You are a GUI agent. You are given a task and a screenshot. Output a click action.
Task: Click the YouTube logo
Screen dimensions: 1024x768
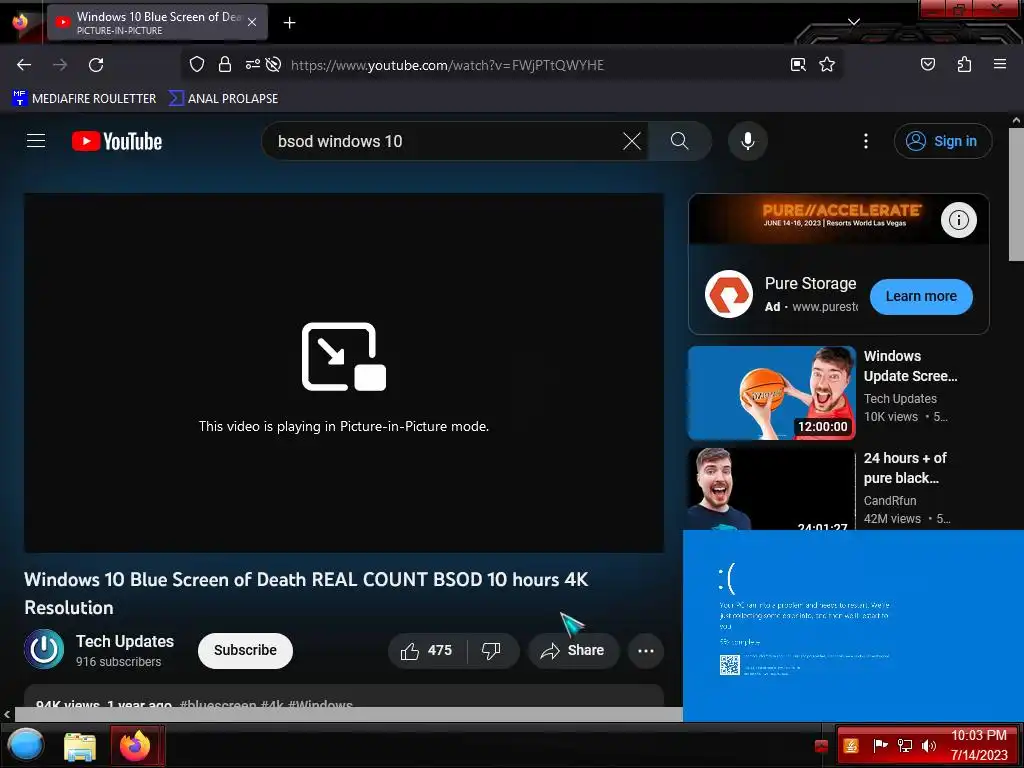pyautogui.click(x=117, y=141)
